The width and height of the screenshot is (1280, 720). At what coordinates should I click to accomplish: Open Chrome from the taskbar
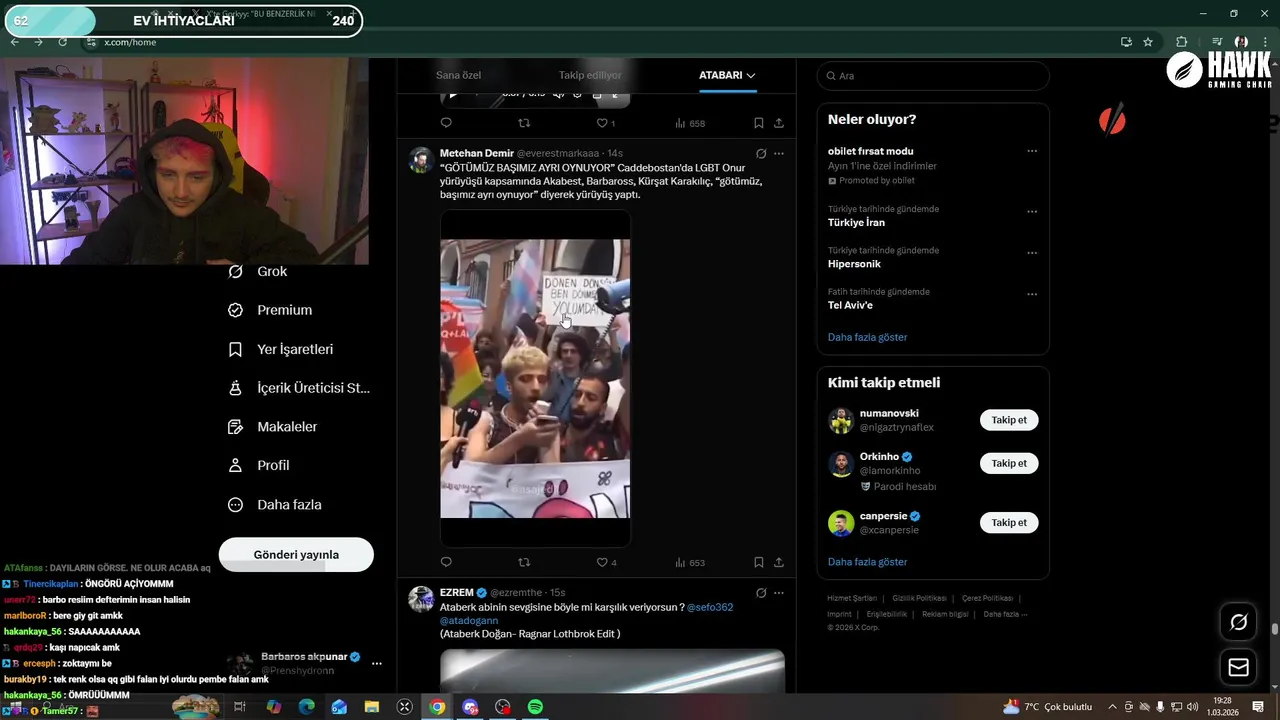437,707
